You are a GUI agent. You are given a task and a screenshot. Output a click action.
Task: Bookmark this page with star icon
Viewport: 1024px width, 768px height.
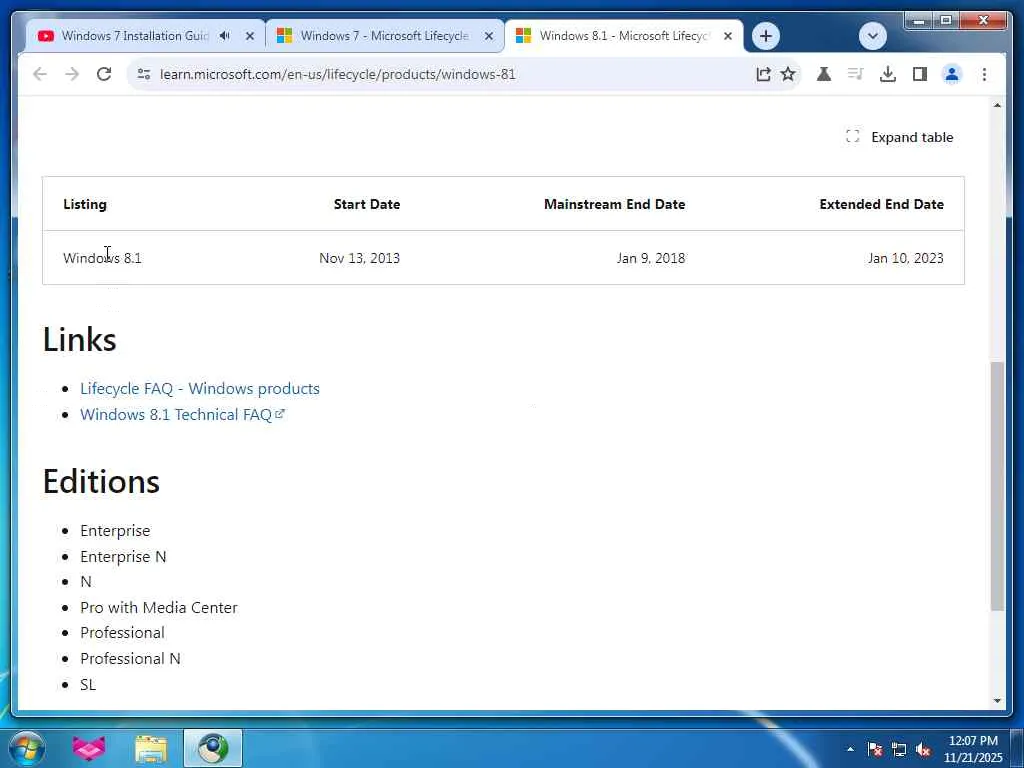[x=788, y=74]
